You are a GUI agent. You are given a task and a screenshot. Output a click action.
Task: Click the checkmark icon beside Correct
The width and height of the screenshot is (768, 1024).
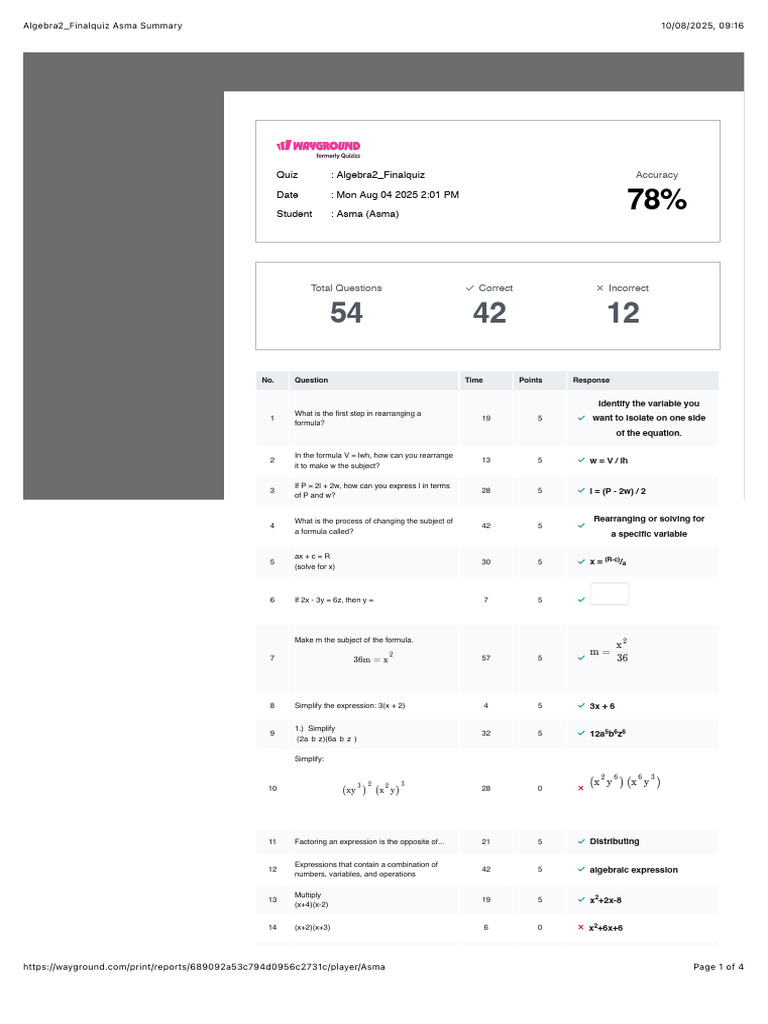(x=470, y=288)
